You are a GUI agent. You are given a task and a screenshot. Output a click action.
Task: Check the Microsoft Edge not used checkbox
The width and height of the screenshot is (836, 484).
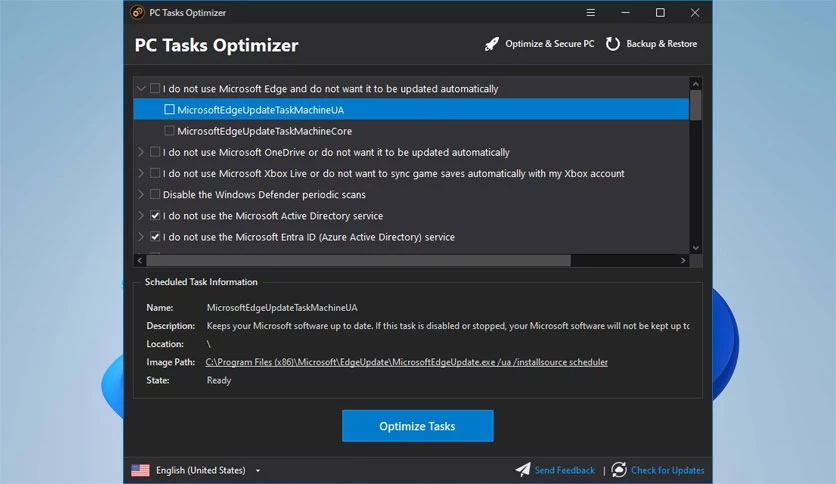155,88
